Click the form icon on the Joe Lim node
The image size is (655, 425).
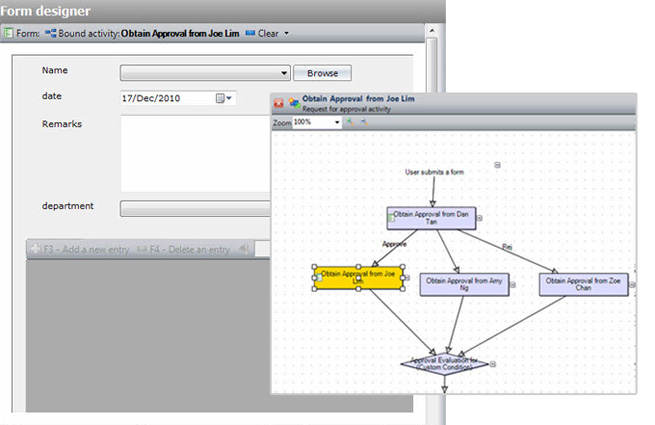319,277
